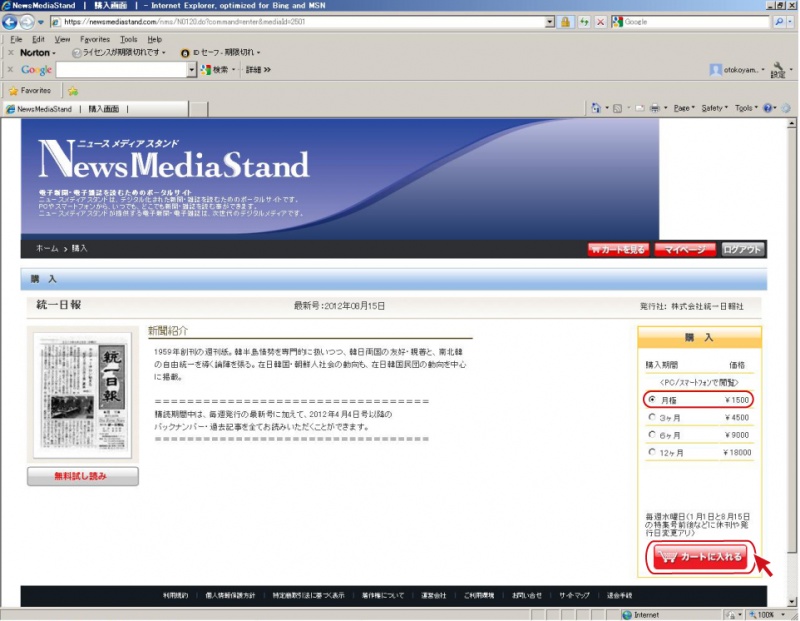Click the カートを見る view cart button
The height and width of the screenshot is (621, 800).
tap(618, 250)
